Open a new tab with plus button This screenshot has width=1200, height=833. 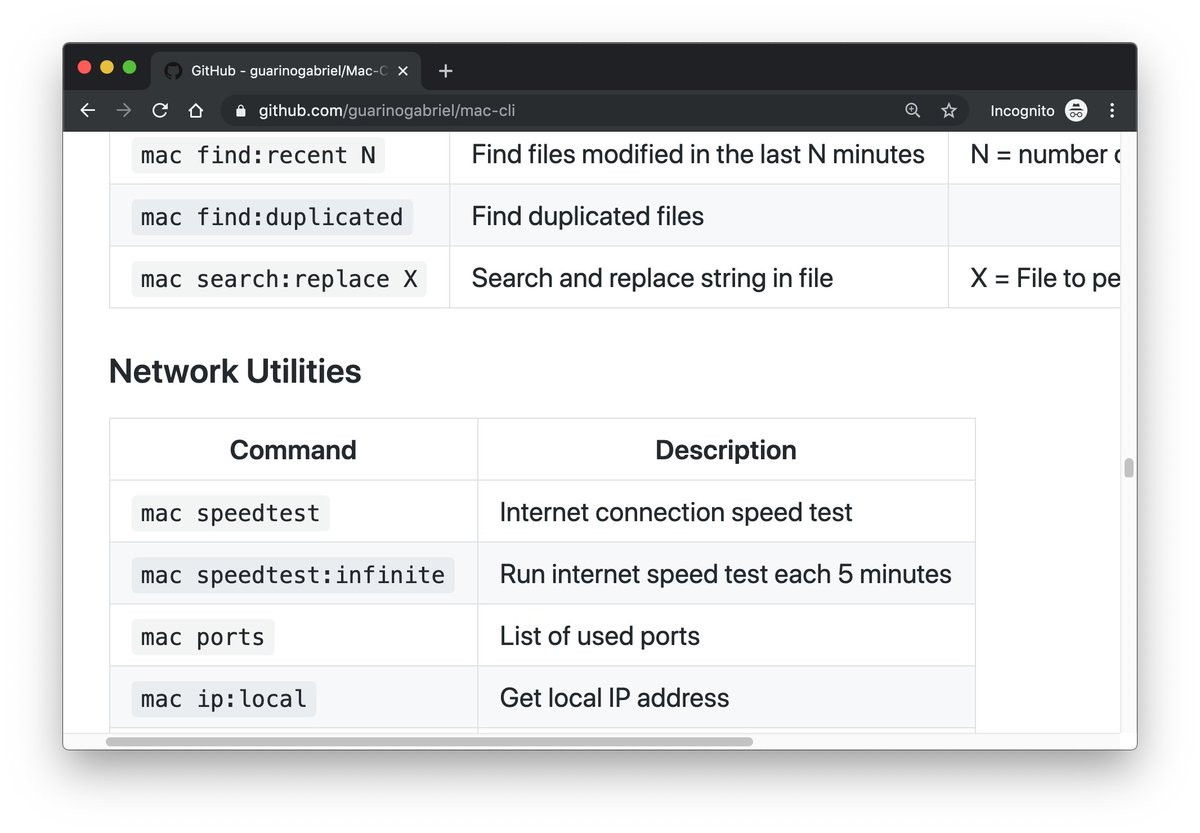446,71
